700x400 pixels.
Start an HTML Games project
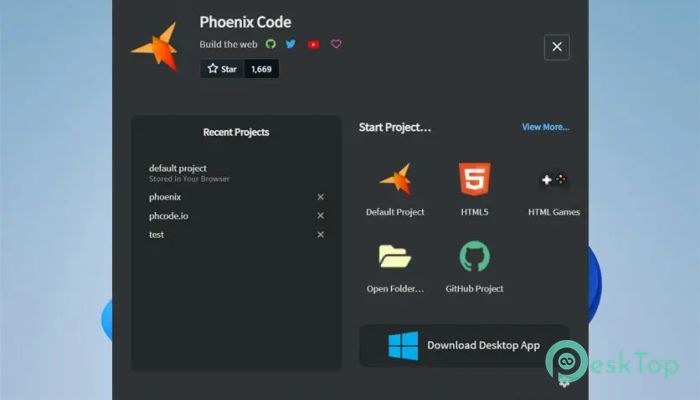(x=554, y=189)
